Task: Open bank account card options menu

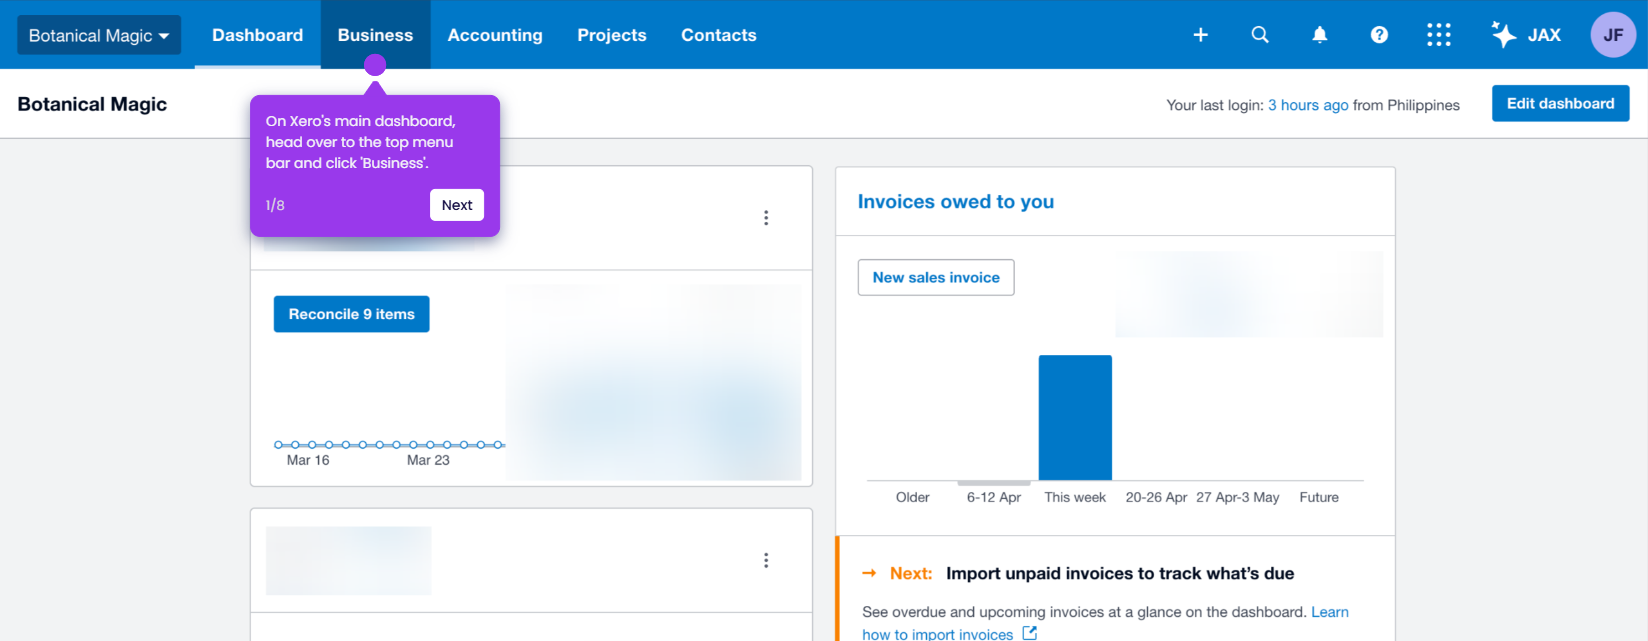Action: coord(766,218)
